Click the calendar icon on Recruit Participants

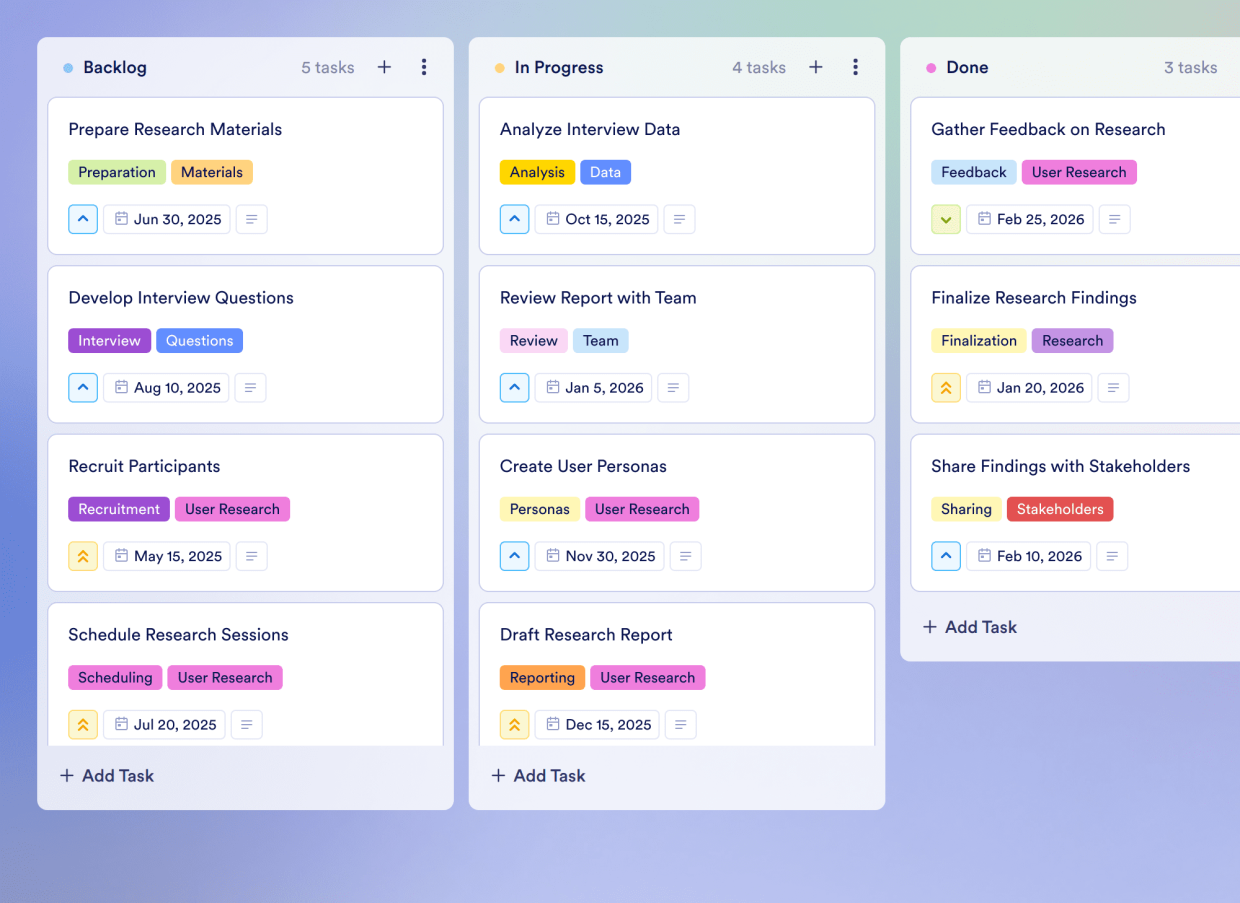[123, 556]
